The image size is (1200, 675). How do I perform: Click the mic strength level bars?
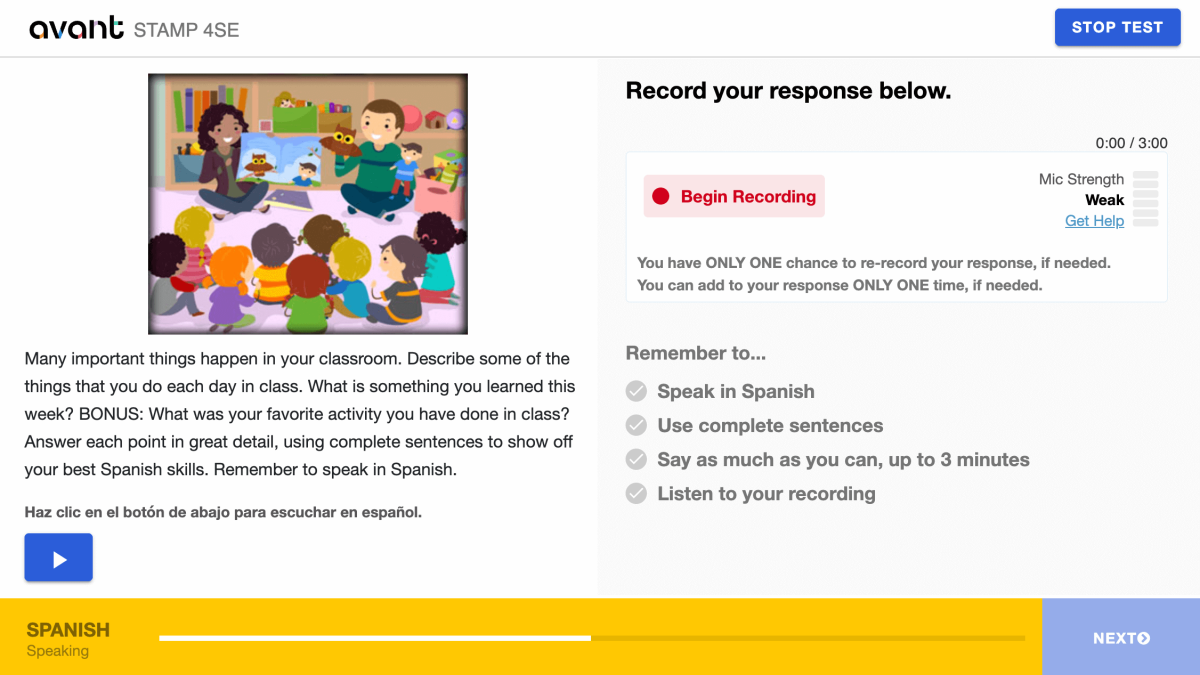coord(1145,199)
